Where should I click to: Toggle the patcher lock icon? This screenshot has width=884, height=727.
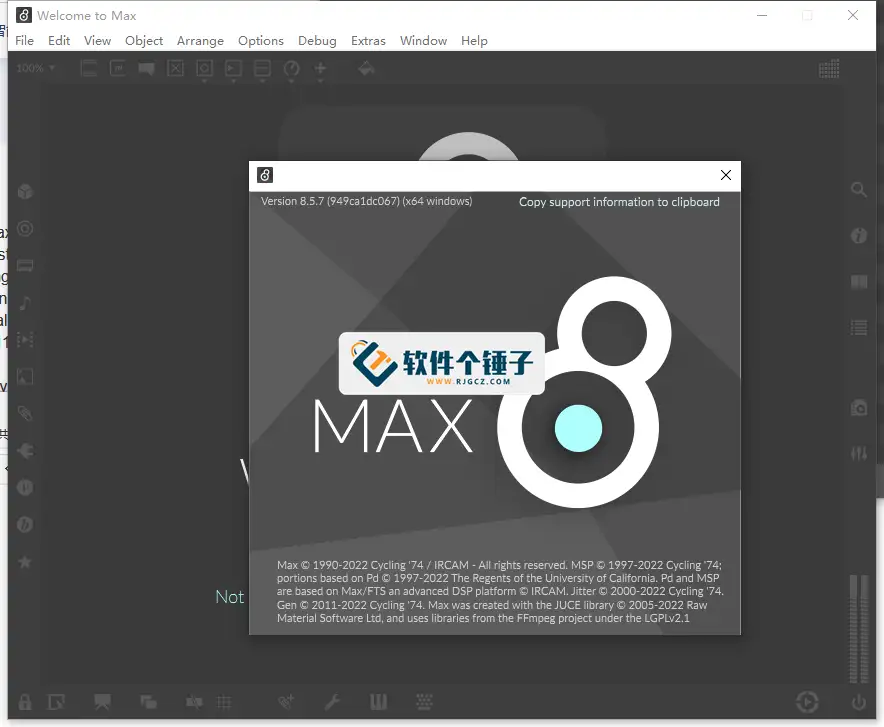point(25,702)
